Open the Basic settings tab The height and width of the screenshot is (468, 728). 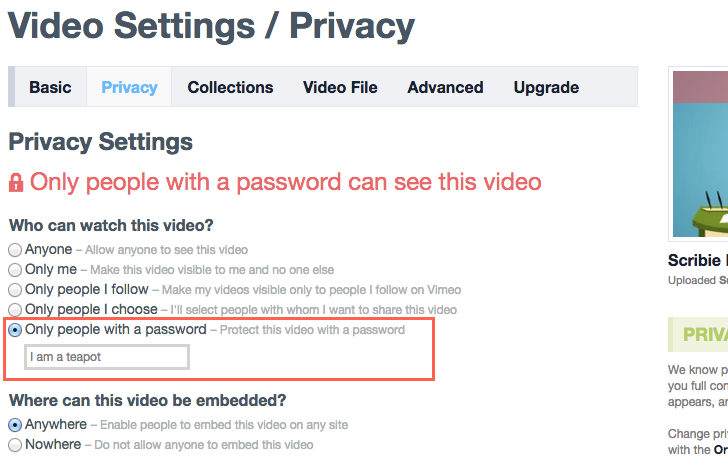point(50,87)
